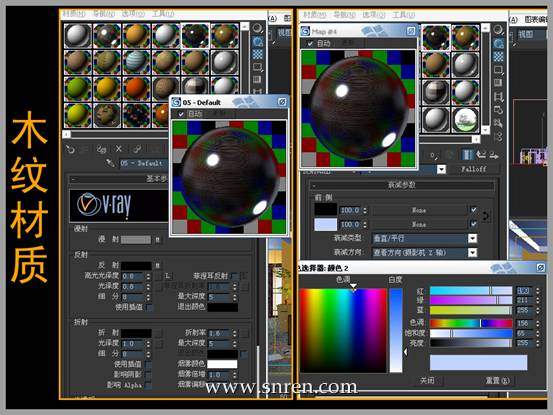Uncheck second None map enable checkbox
553x415 pixels.
click(474, 224)
